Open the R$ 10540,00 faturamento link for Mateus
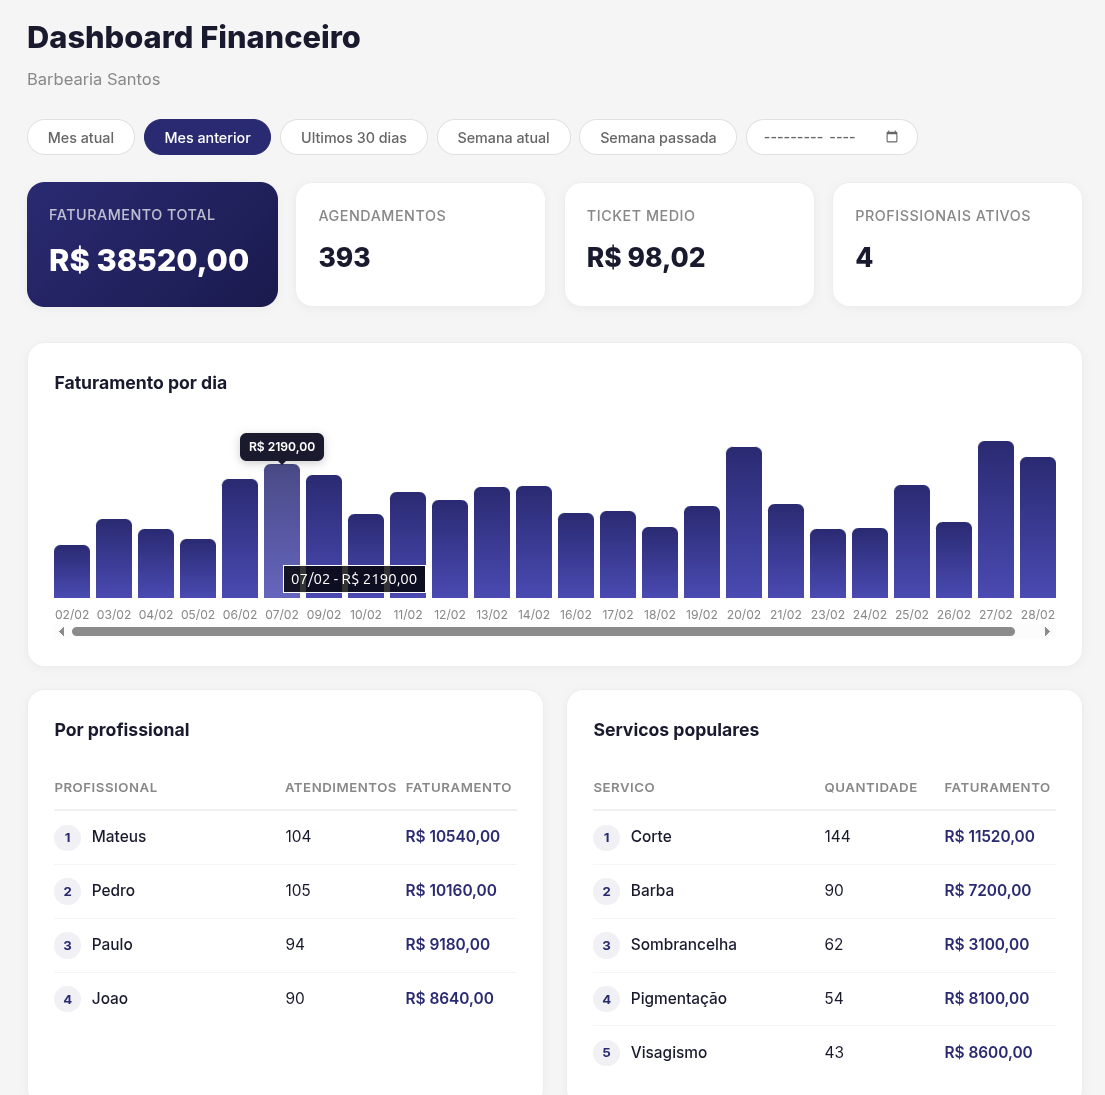 pos(452,837)
